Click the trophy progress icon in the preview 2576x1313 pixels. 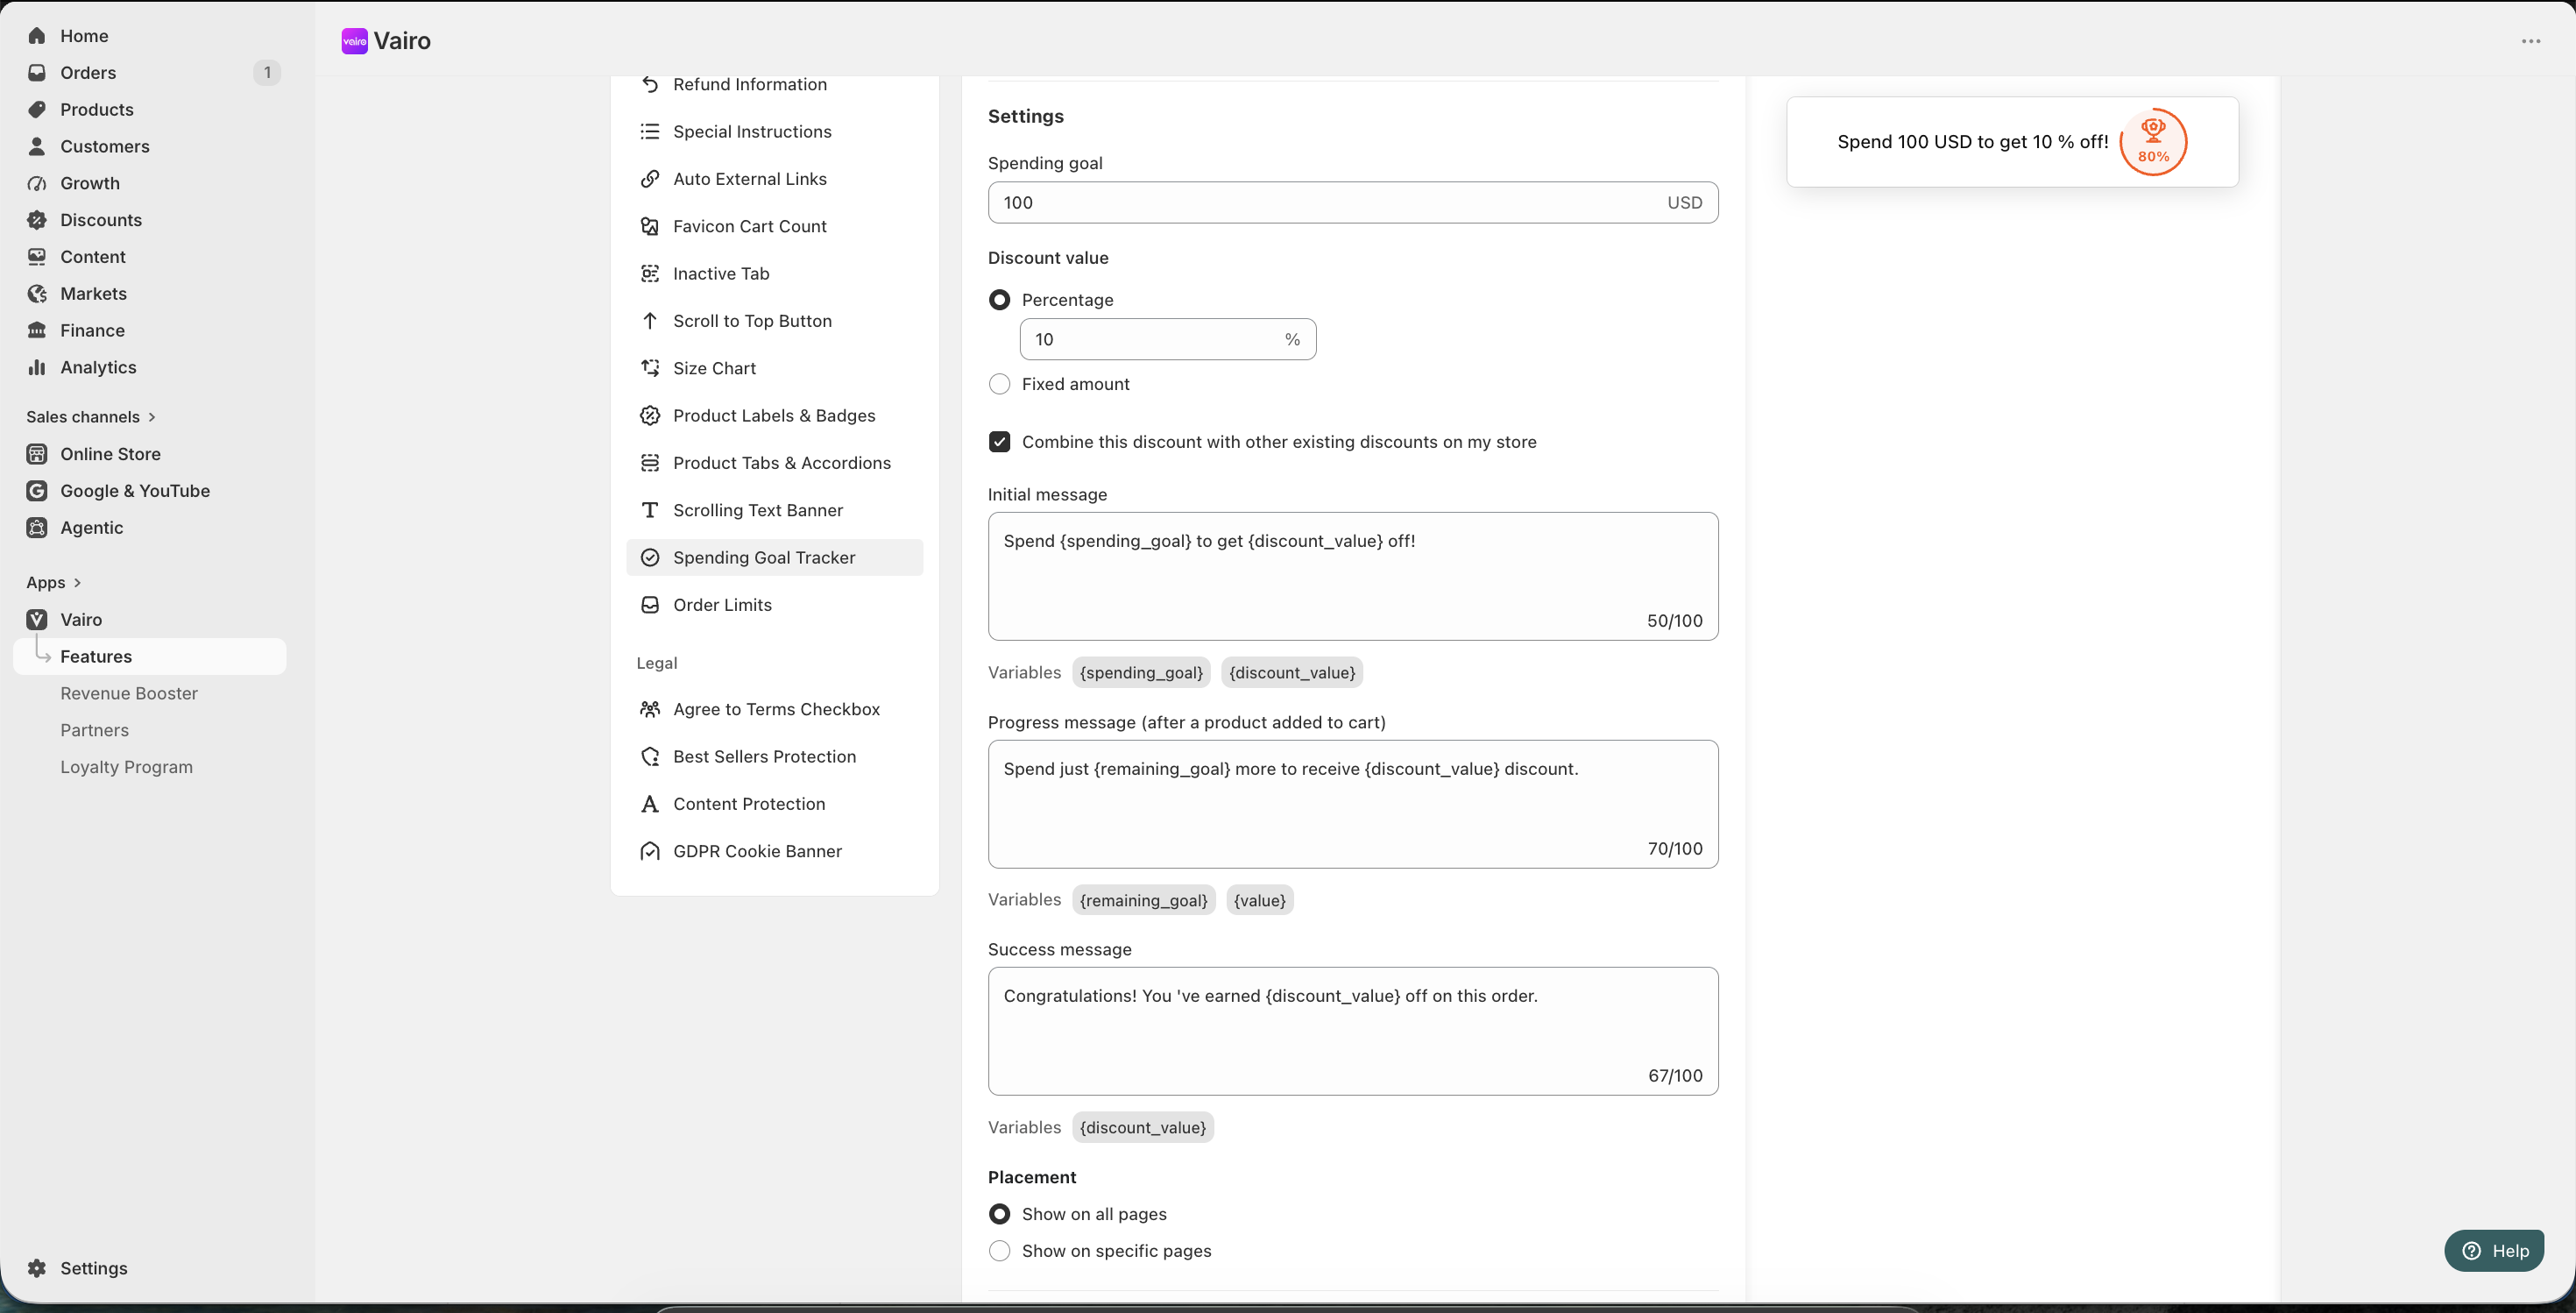[x=2153, y=142]
